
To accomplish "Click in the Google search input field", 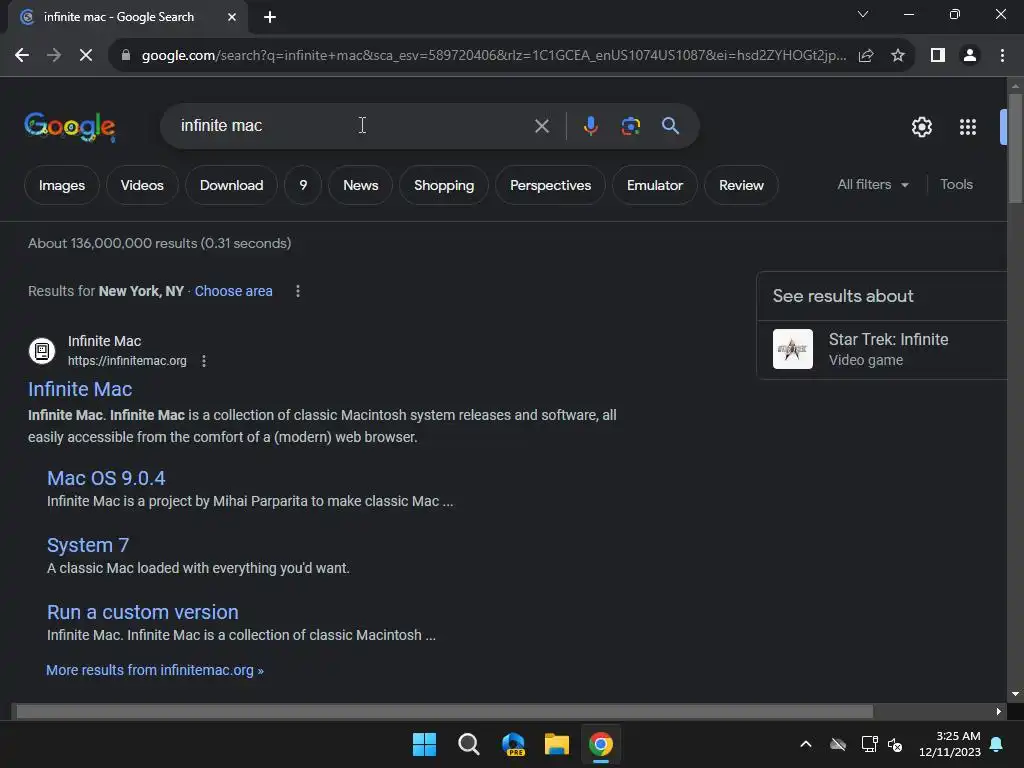I will point(353,126).
